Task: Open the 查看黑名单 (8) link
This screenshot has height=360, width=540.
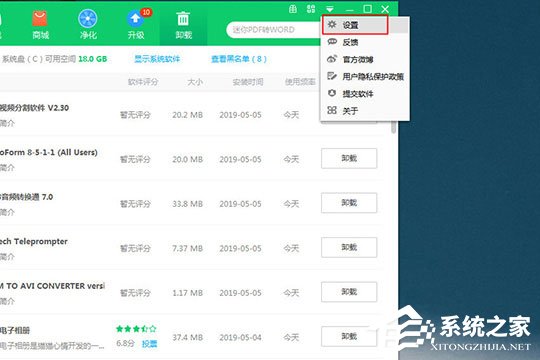Action: click(x=239, y=59)
